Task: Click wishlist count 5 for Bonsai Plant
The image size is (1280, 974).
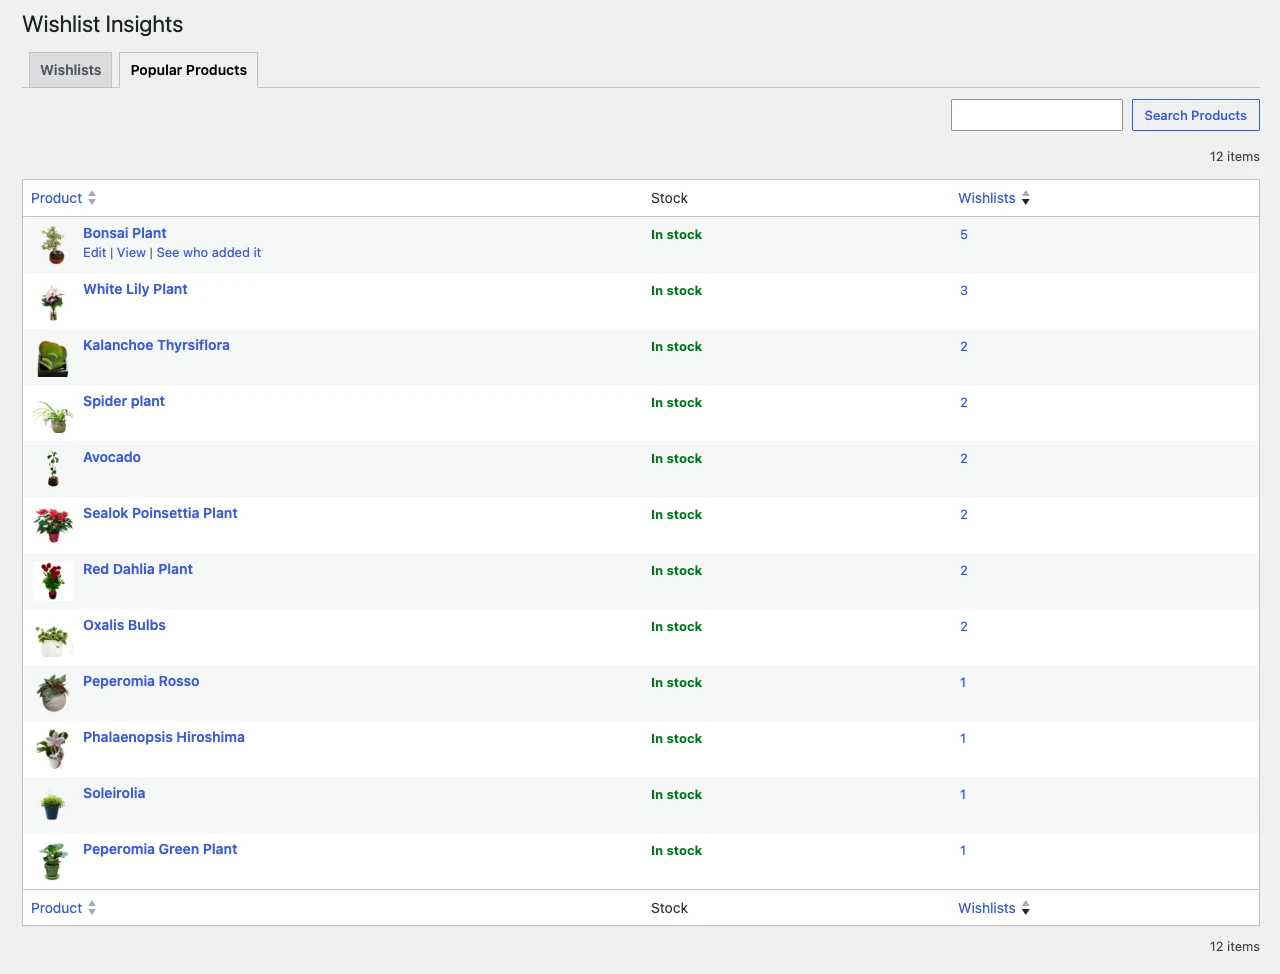Action: coord(964,235)
